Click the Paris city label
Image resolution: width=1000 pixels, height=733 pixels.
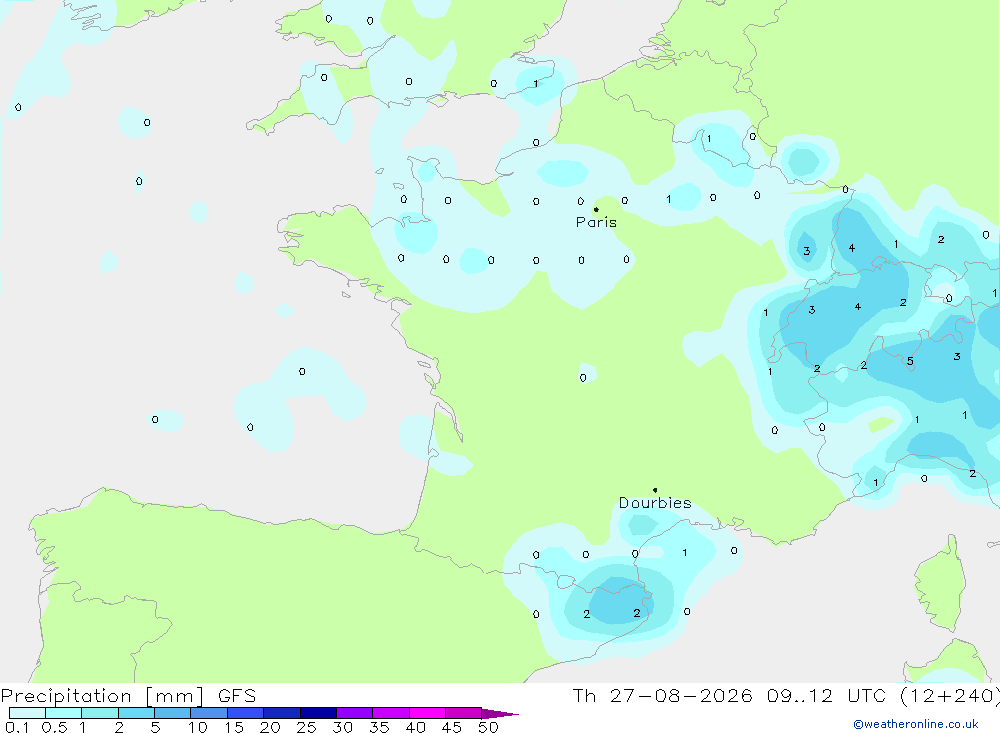click(x=596, y=222)
